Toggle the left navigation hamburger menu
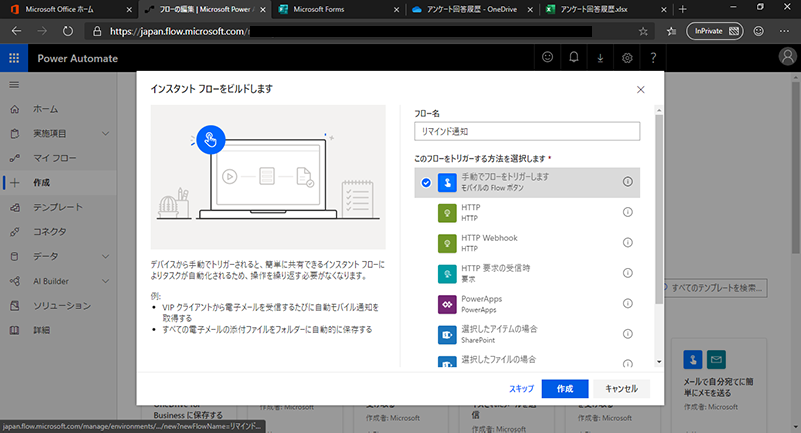Viewport: 801px width, 433px height. tap(14, 85)
